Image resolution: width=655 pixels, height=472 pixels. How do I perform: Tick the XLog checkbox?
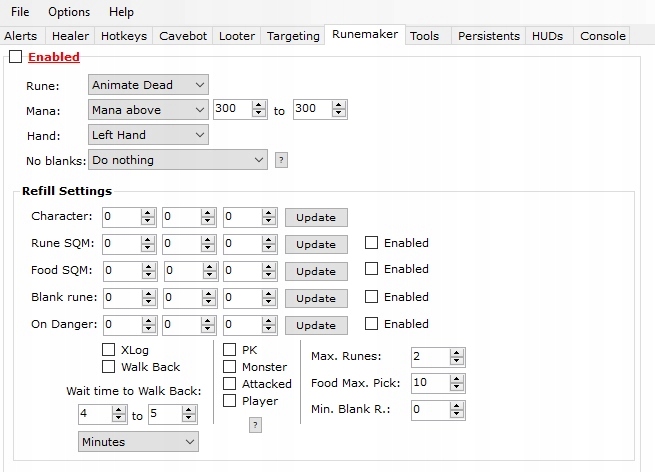[x=109, y=350]
